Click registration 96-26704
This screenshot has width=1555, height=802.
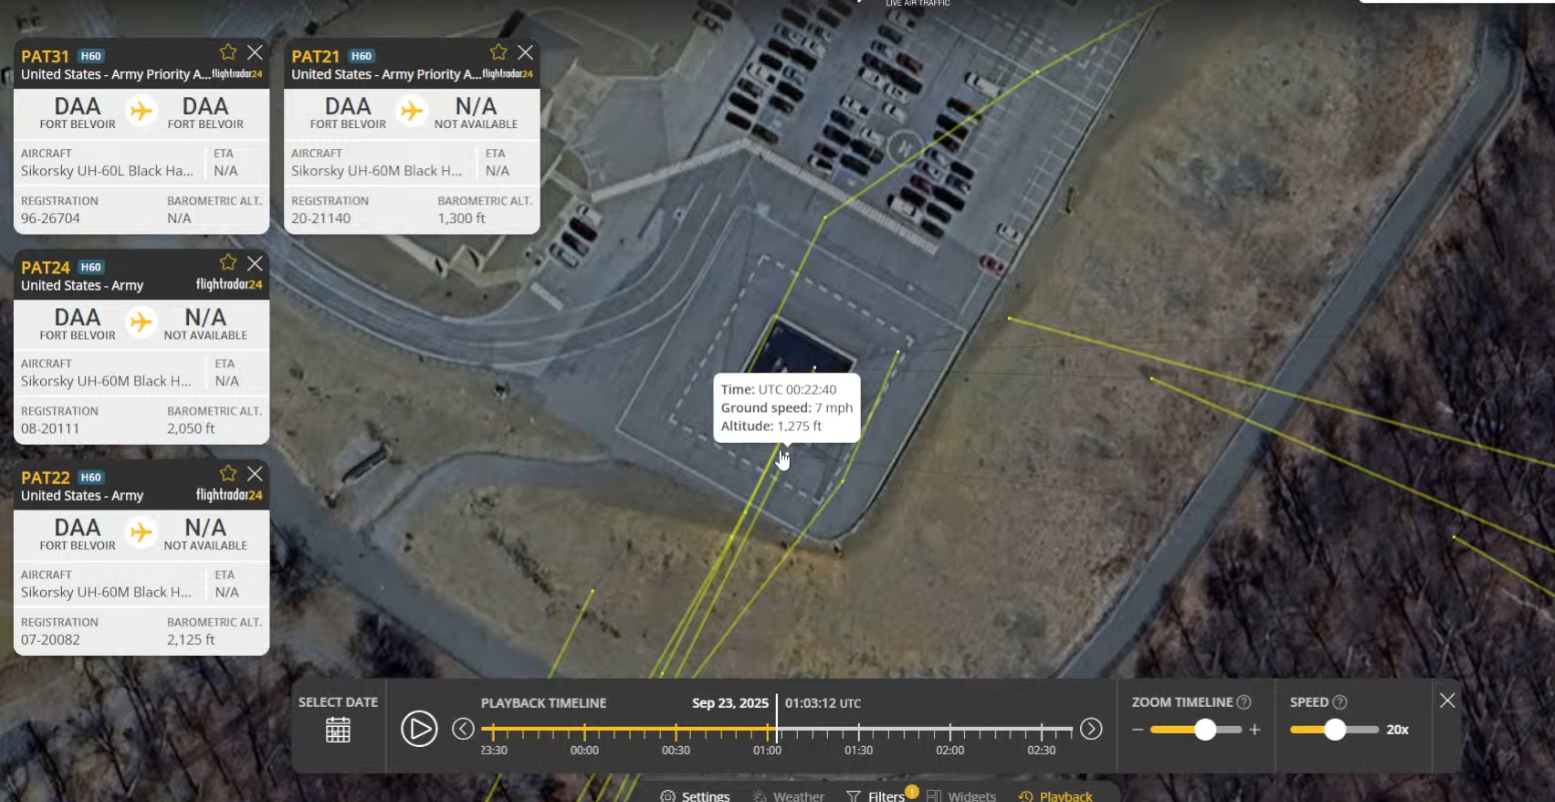[50, 218]
